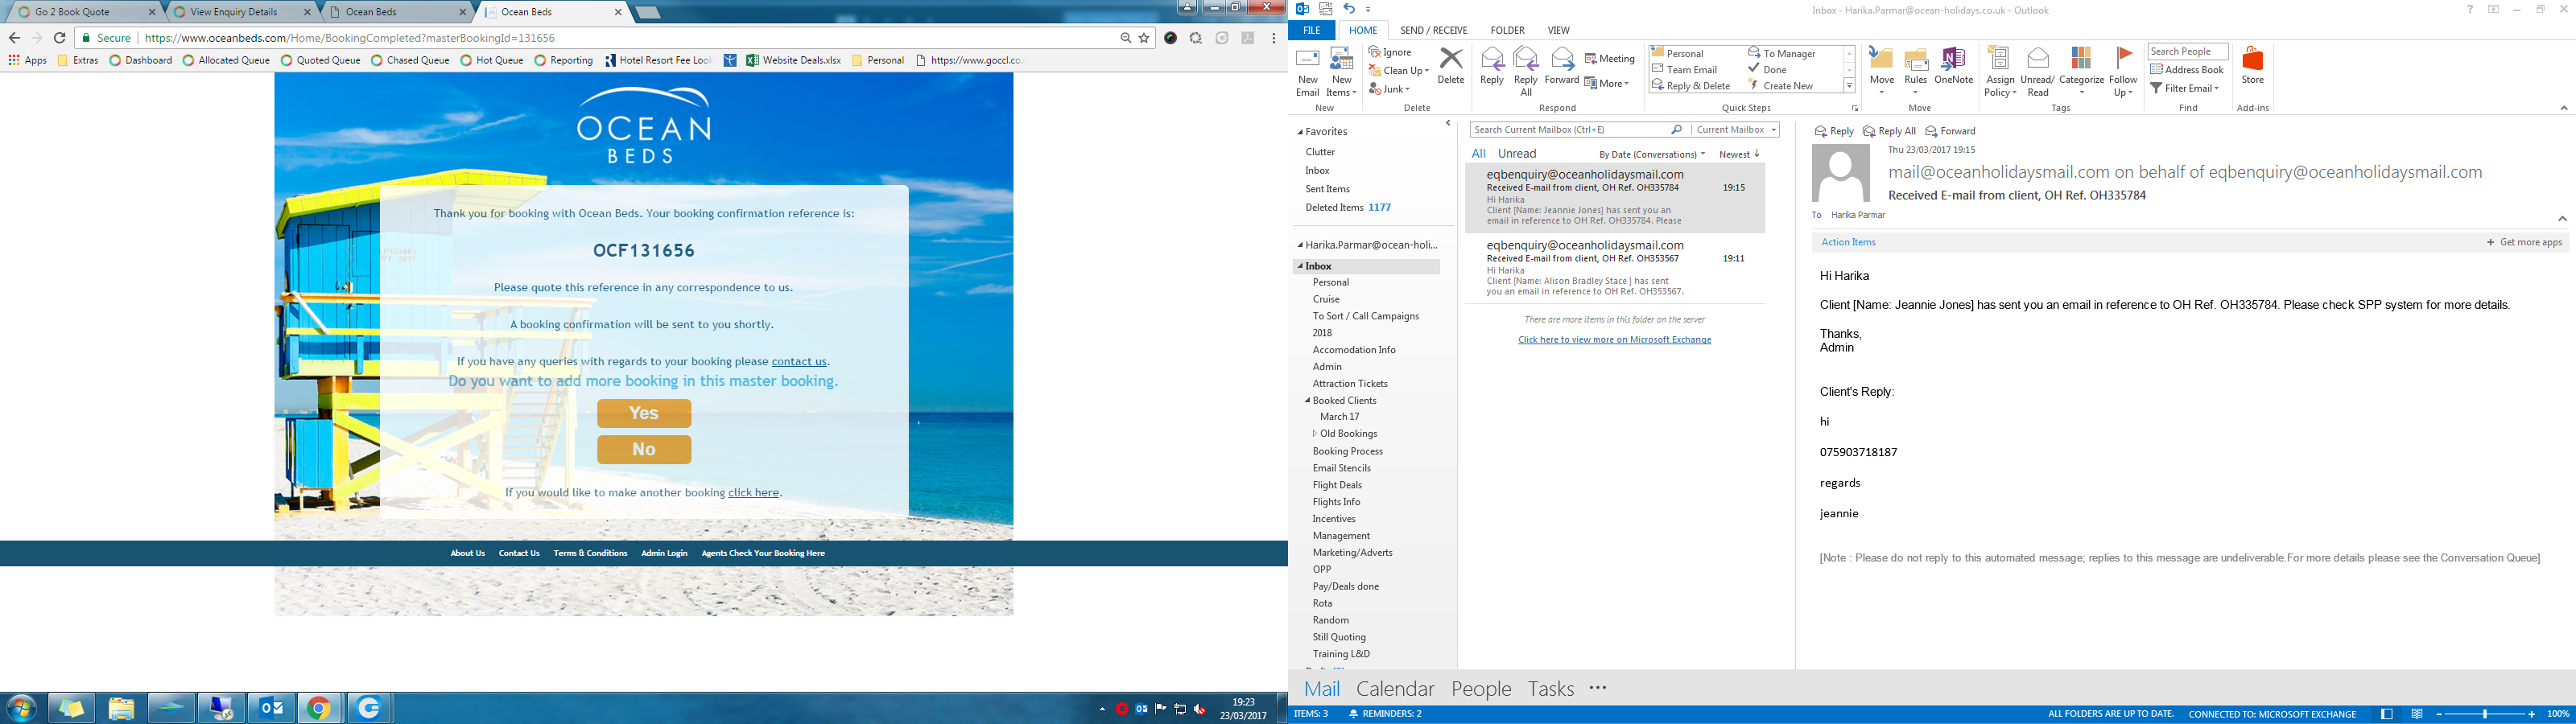Open the FILE tab in Outlook
The height and width of the screenshot is (724, 2576).
click(x=1311, y=31)
